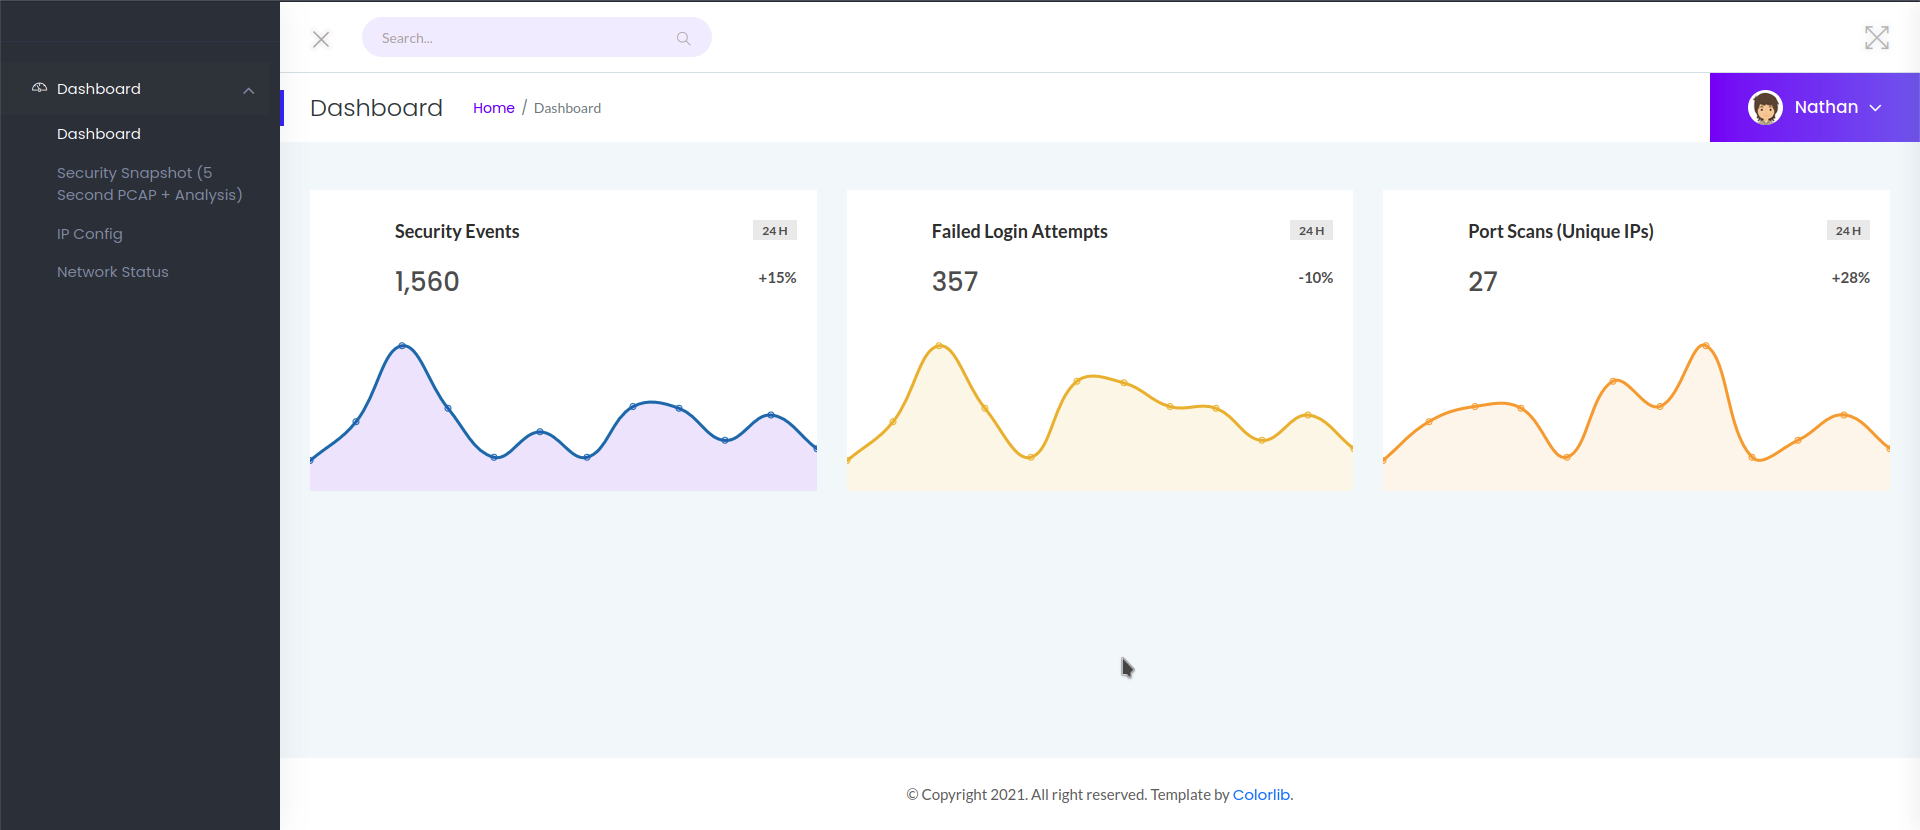The width and height of the screenshot is (1920, 830).
Task: Follow the Colorlib footer link
Action: [x=1261, y=795]
